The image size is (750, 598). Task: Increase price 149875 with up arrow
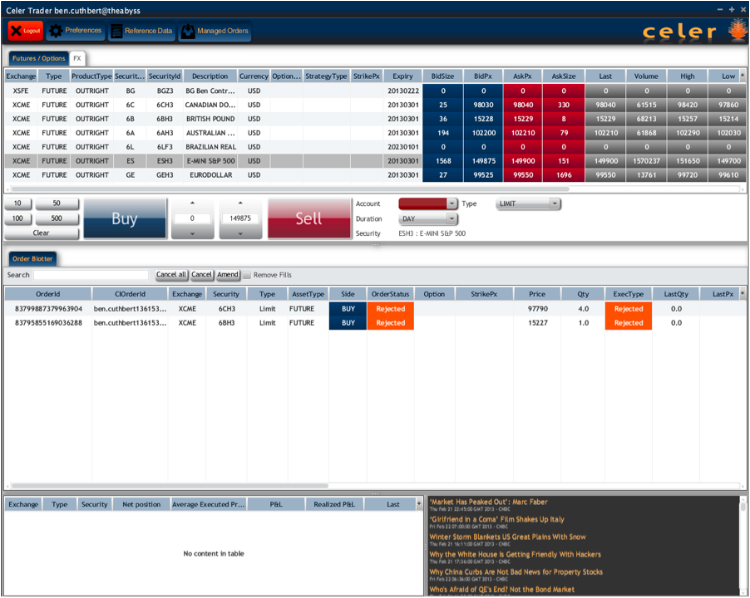(x=240, y=203)
